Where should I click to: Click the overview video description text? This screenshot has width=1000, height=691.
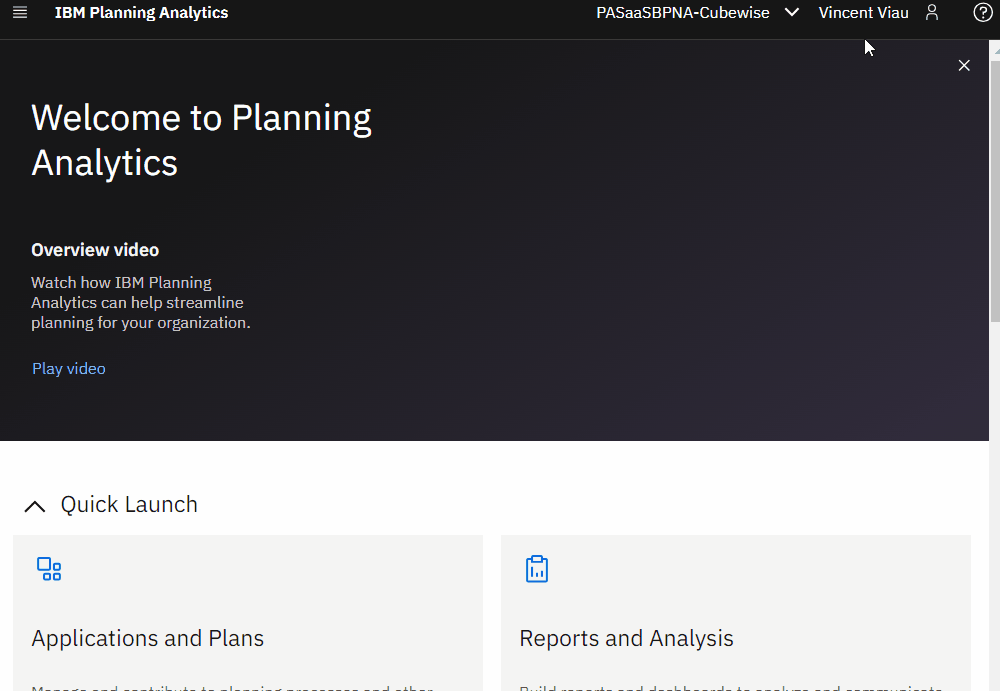click(140, 303)
